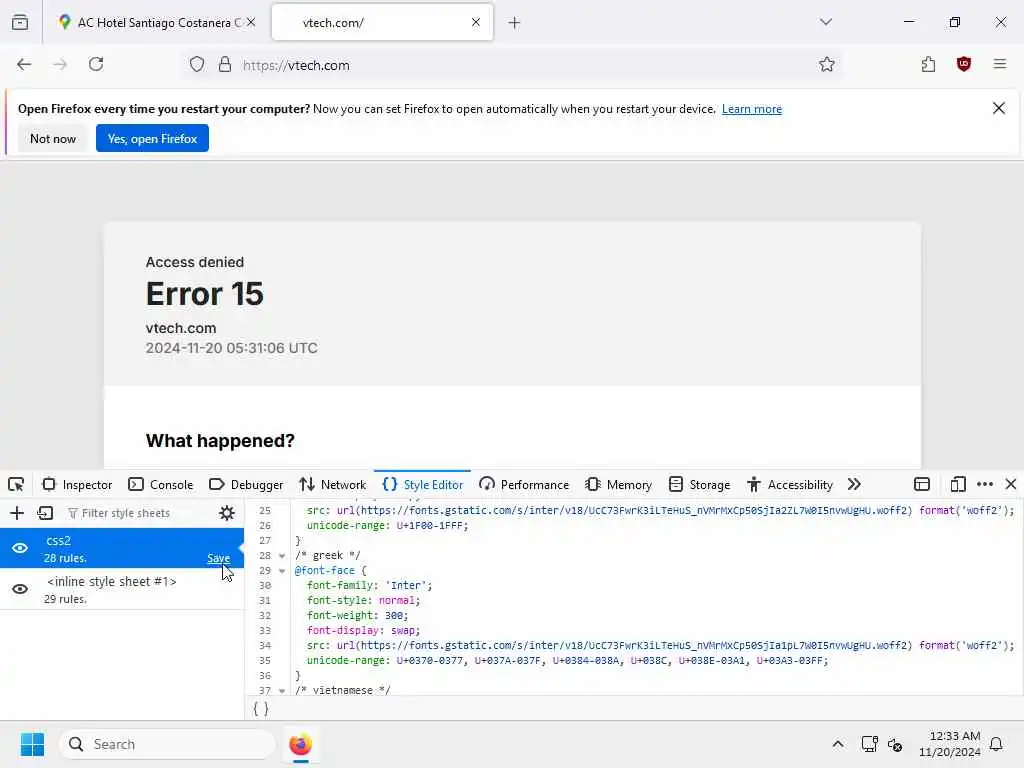Screen dimensions: 1024x768
Task: Click the Windows Start button
Action: 33,744
